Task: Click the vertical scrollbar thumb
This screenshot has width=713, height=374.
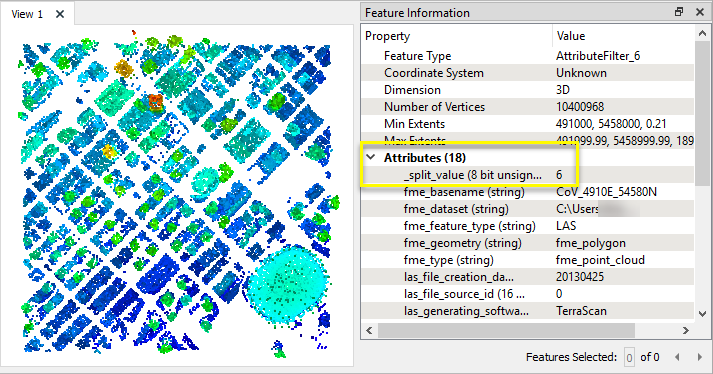Action: point(702,114)
